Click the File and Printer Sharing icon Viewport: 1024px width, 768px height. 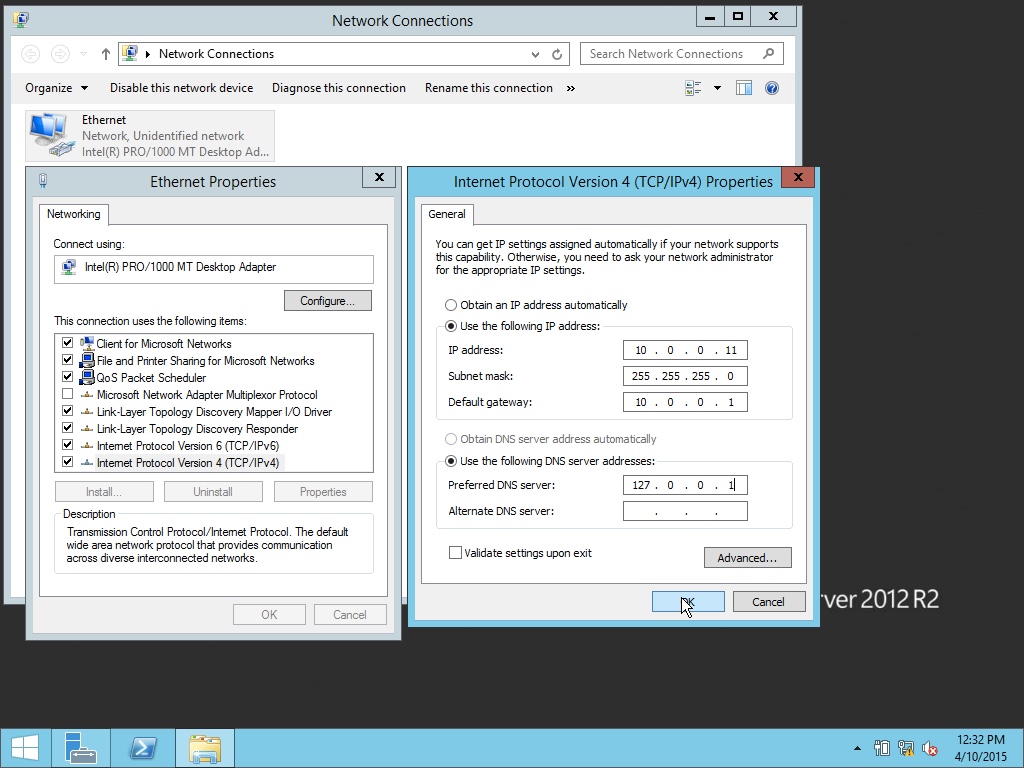[x=87, y=360]
